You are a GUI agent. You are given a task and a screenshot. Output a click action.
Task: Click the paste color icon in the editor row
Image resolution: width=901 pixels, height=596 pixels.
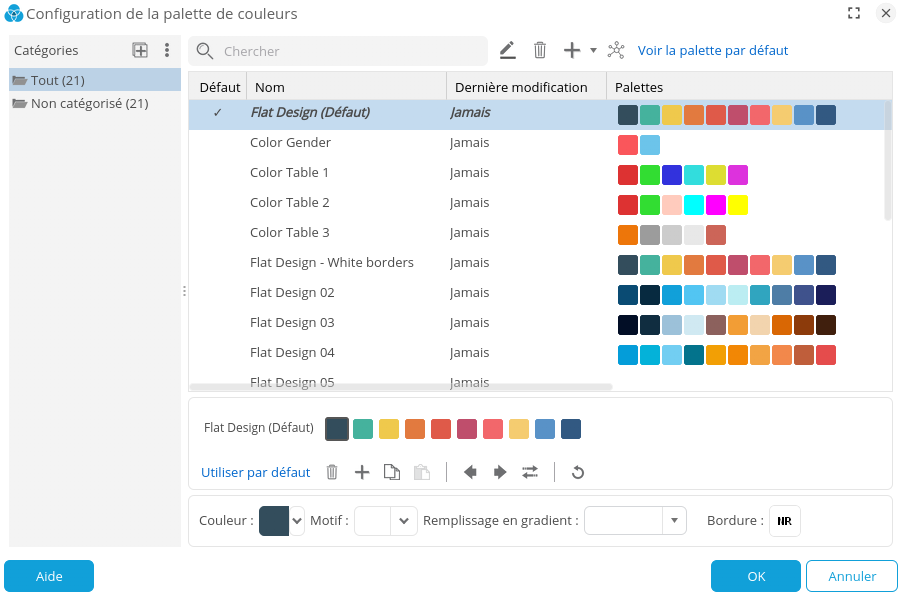(x=422, y=471)
